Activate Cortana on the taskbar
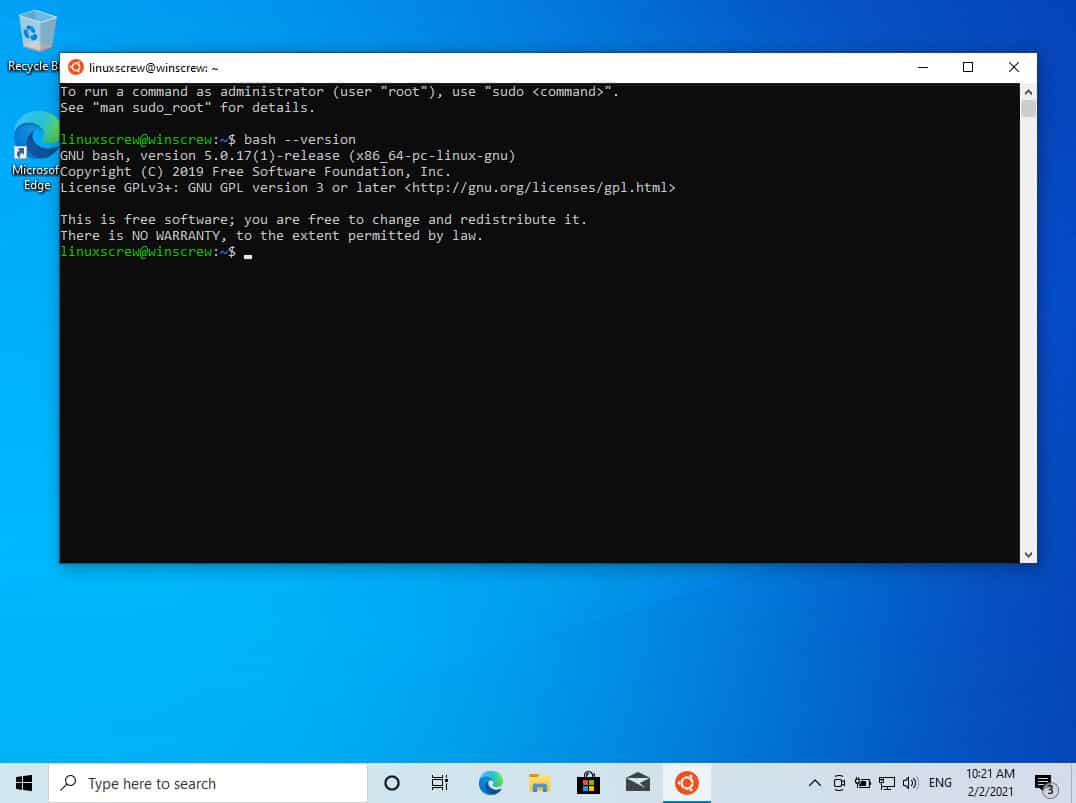The image size is (1076, 803). click(x=391, y=783)
